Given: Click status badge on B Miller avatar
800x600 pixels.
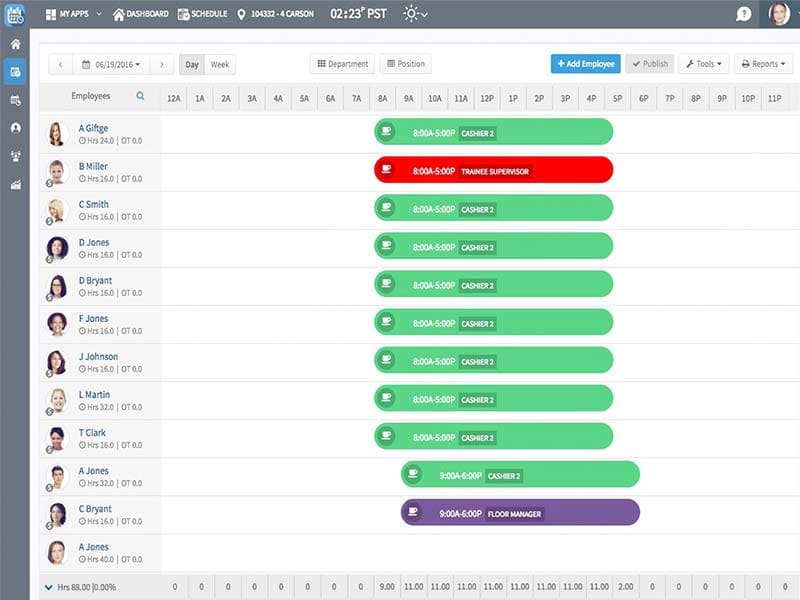Looking at the screenshot, I should coord(49,183).
